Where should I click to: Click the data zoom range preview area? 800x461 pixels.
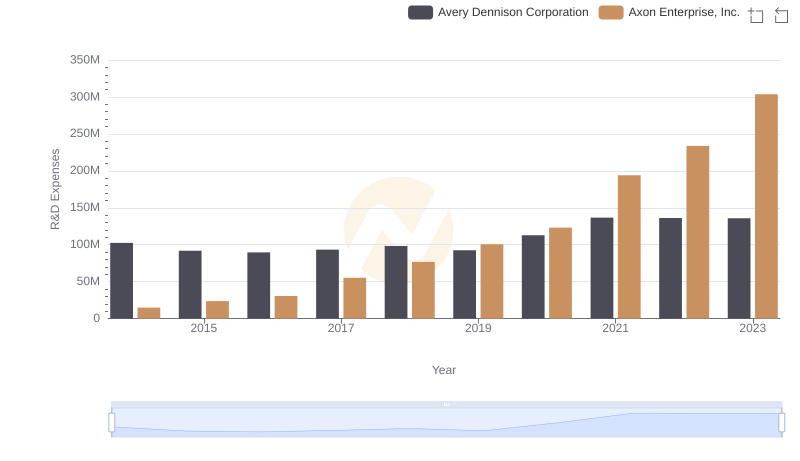point(446,423)
